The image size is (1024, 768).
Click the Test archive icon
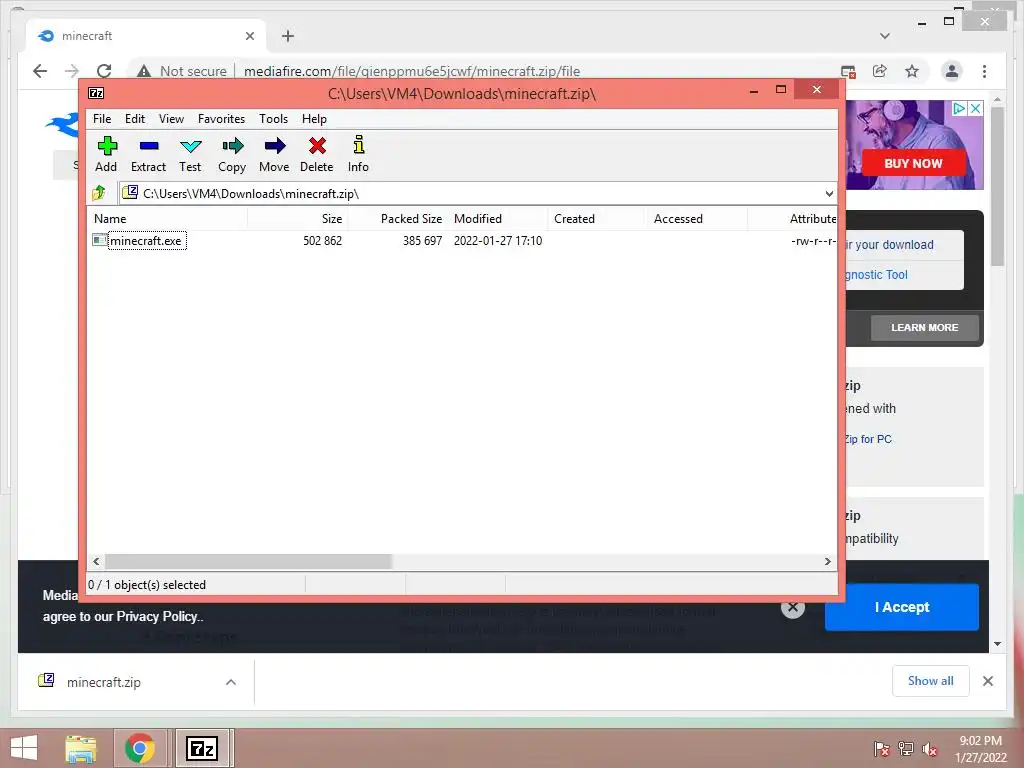pyautogui.click(x=190, y=146)
